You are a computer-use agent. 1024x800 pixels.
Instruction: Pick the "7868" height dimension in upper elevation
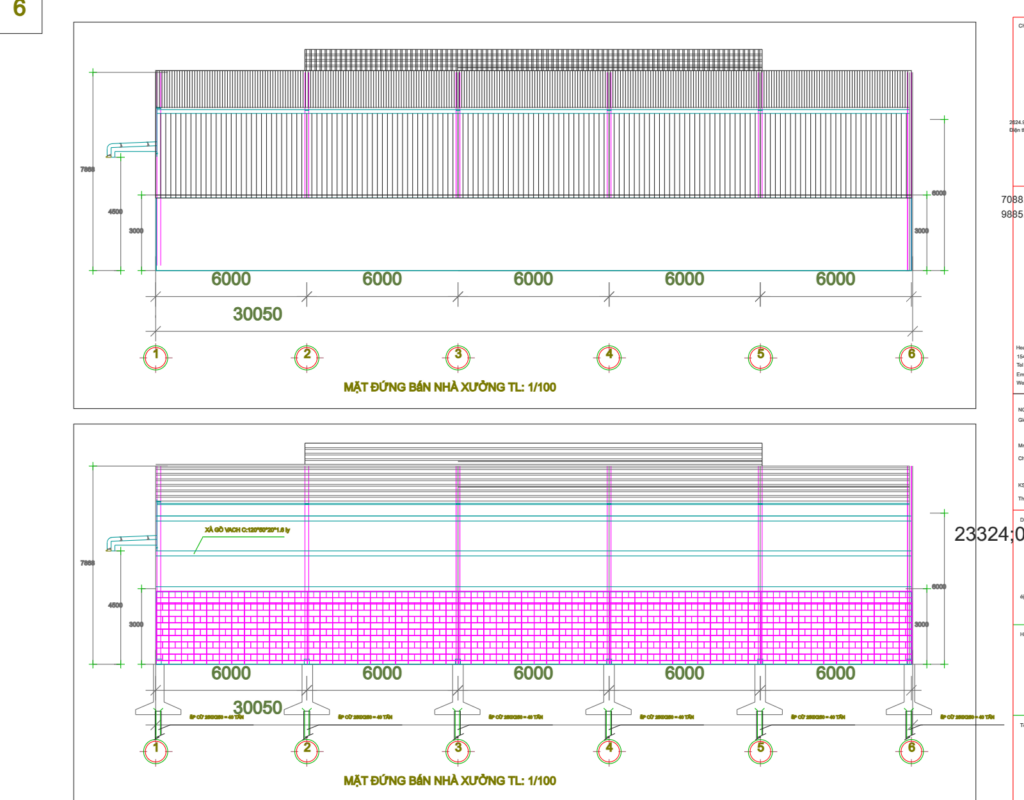tap(88, 169)
